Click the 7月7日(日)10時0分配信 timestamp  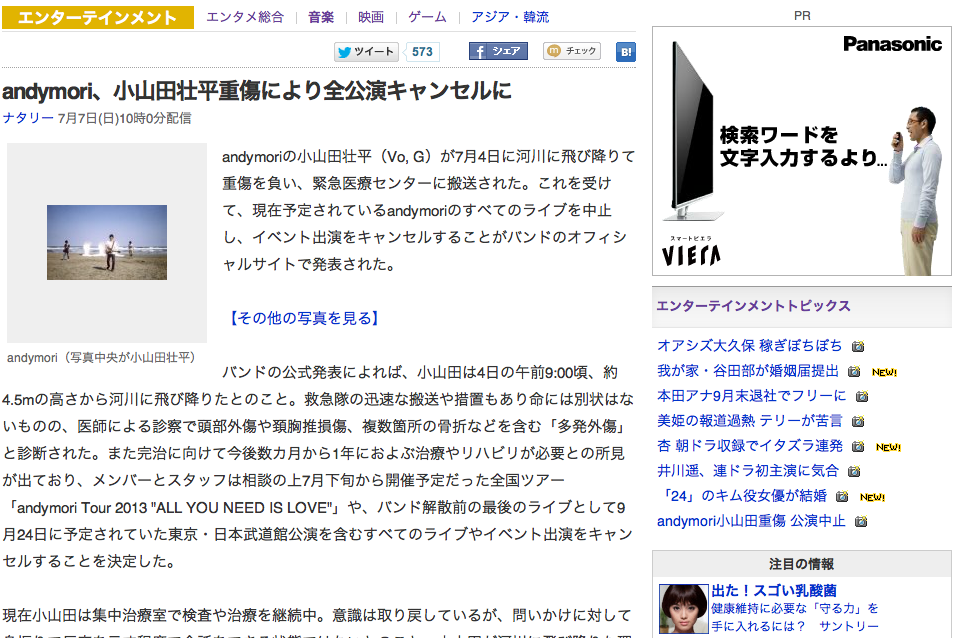pyautogui.click(x=124, y=118)
